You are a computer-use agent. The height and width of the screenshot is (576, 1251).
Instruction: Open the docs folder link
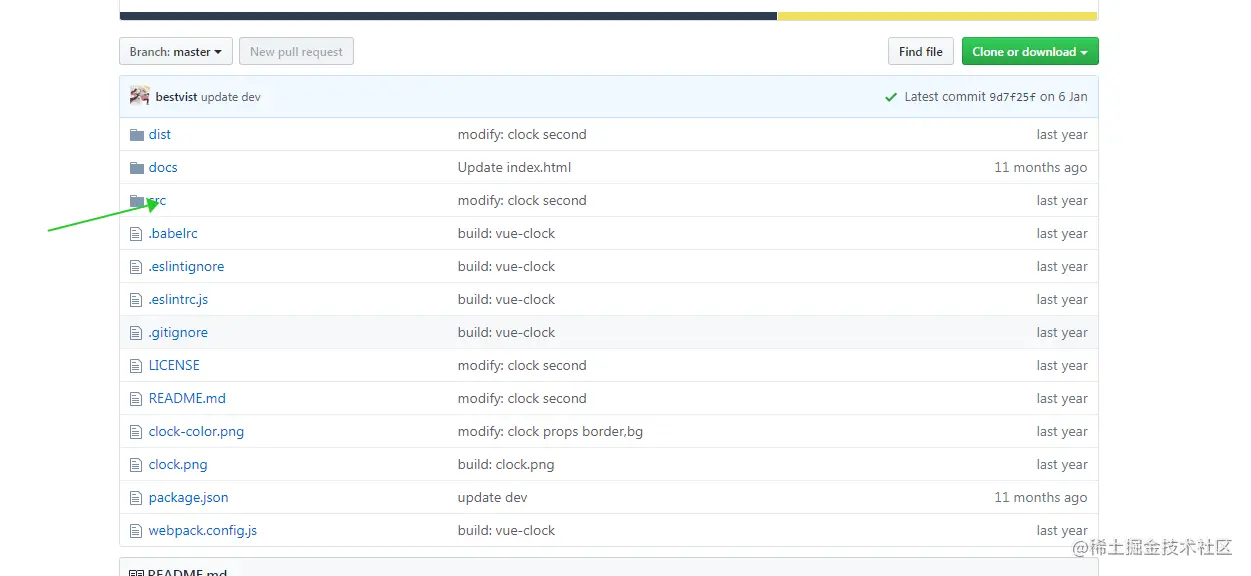[163, 168]
